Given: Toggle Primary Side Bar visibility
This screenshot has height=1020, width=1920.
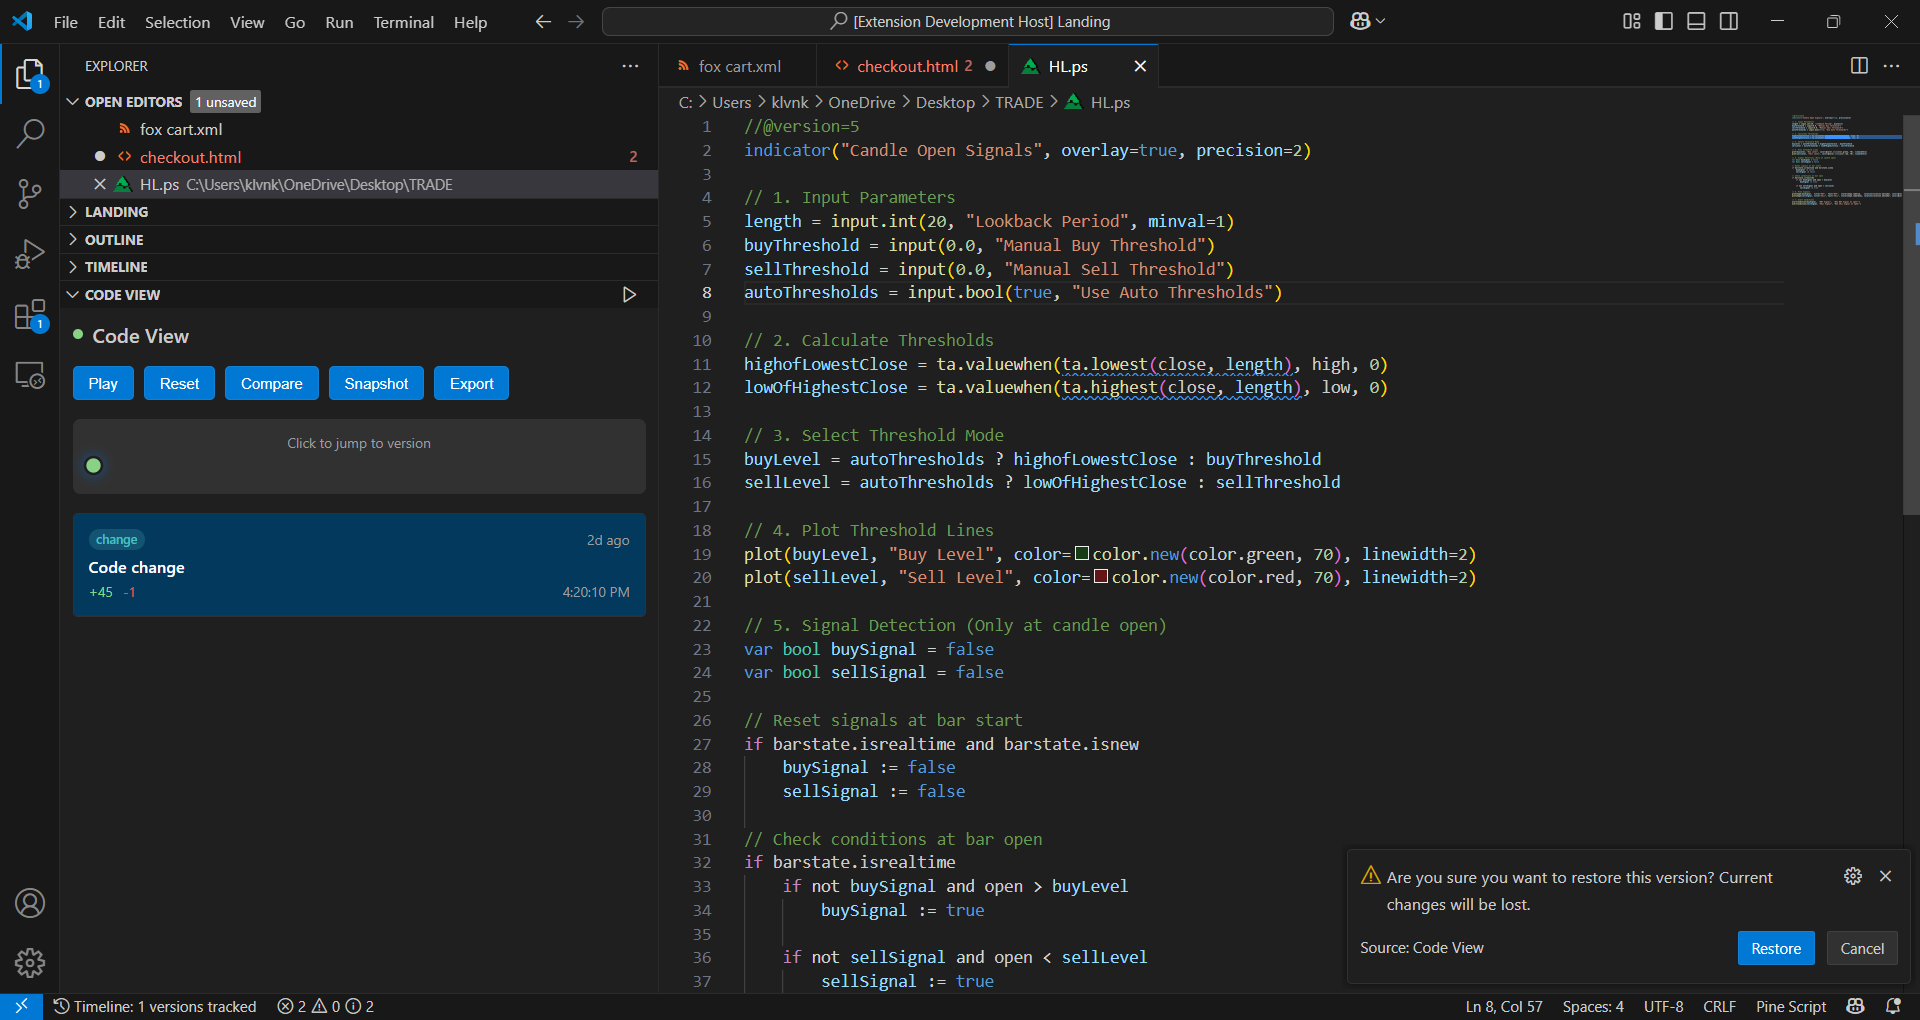Looking at the screenshot, I should [1664, 21].
